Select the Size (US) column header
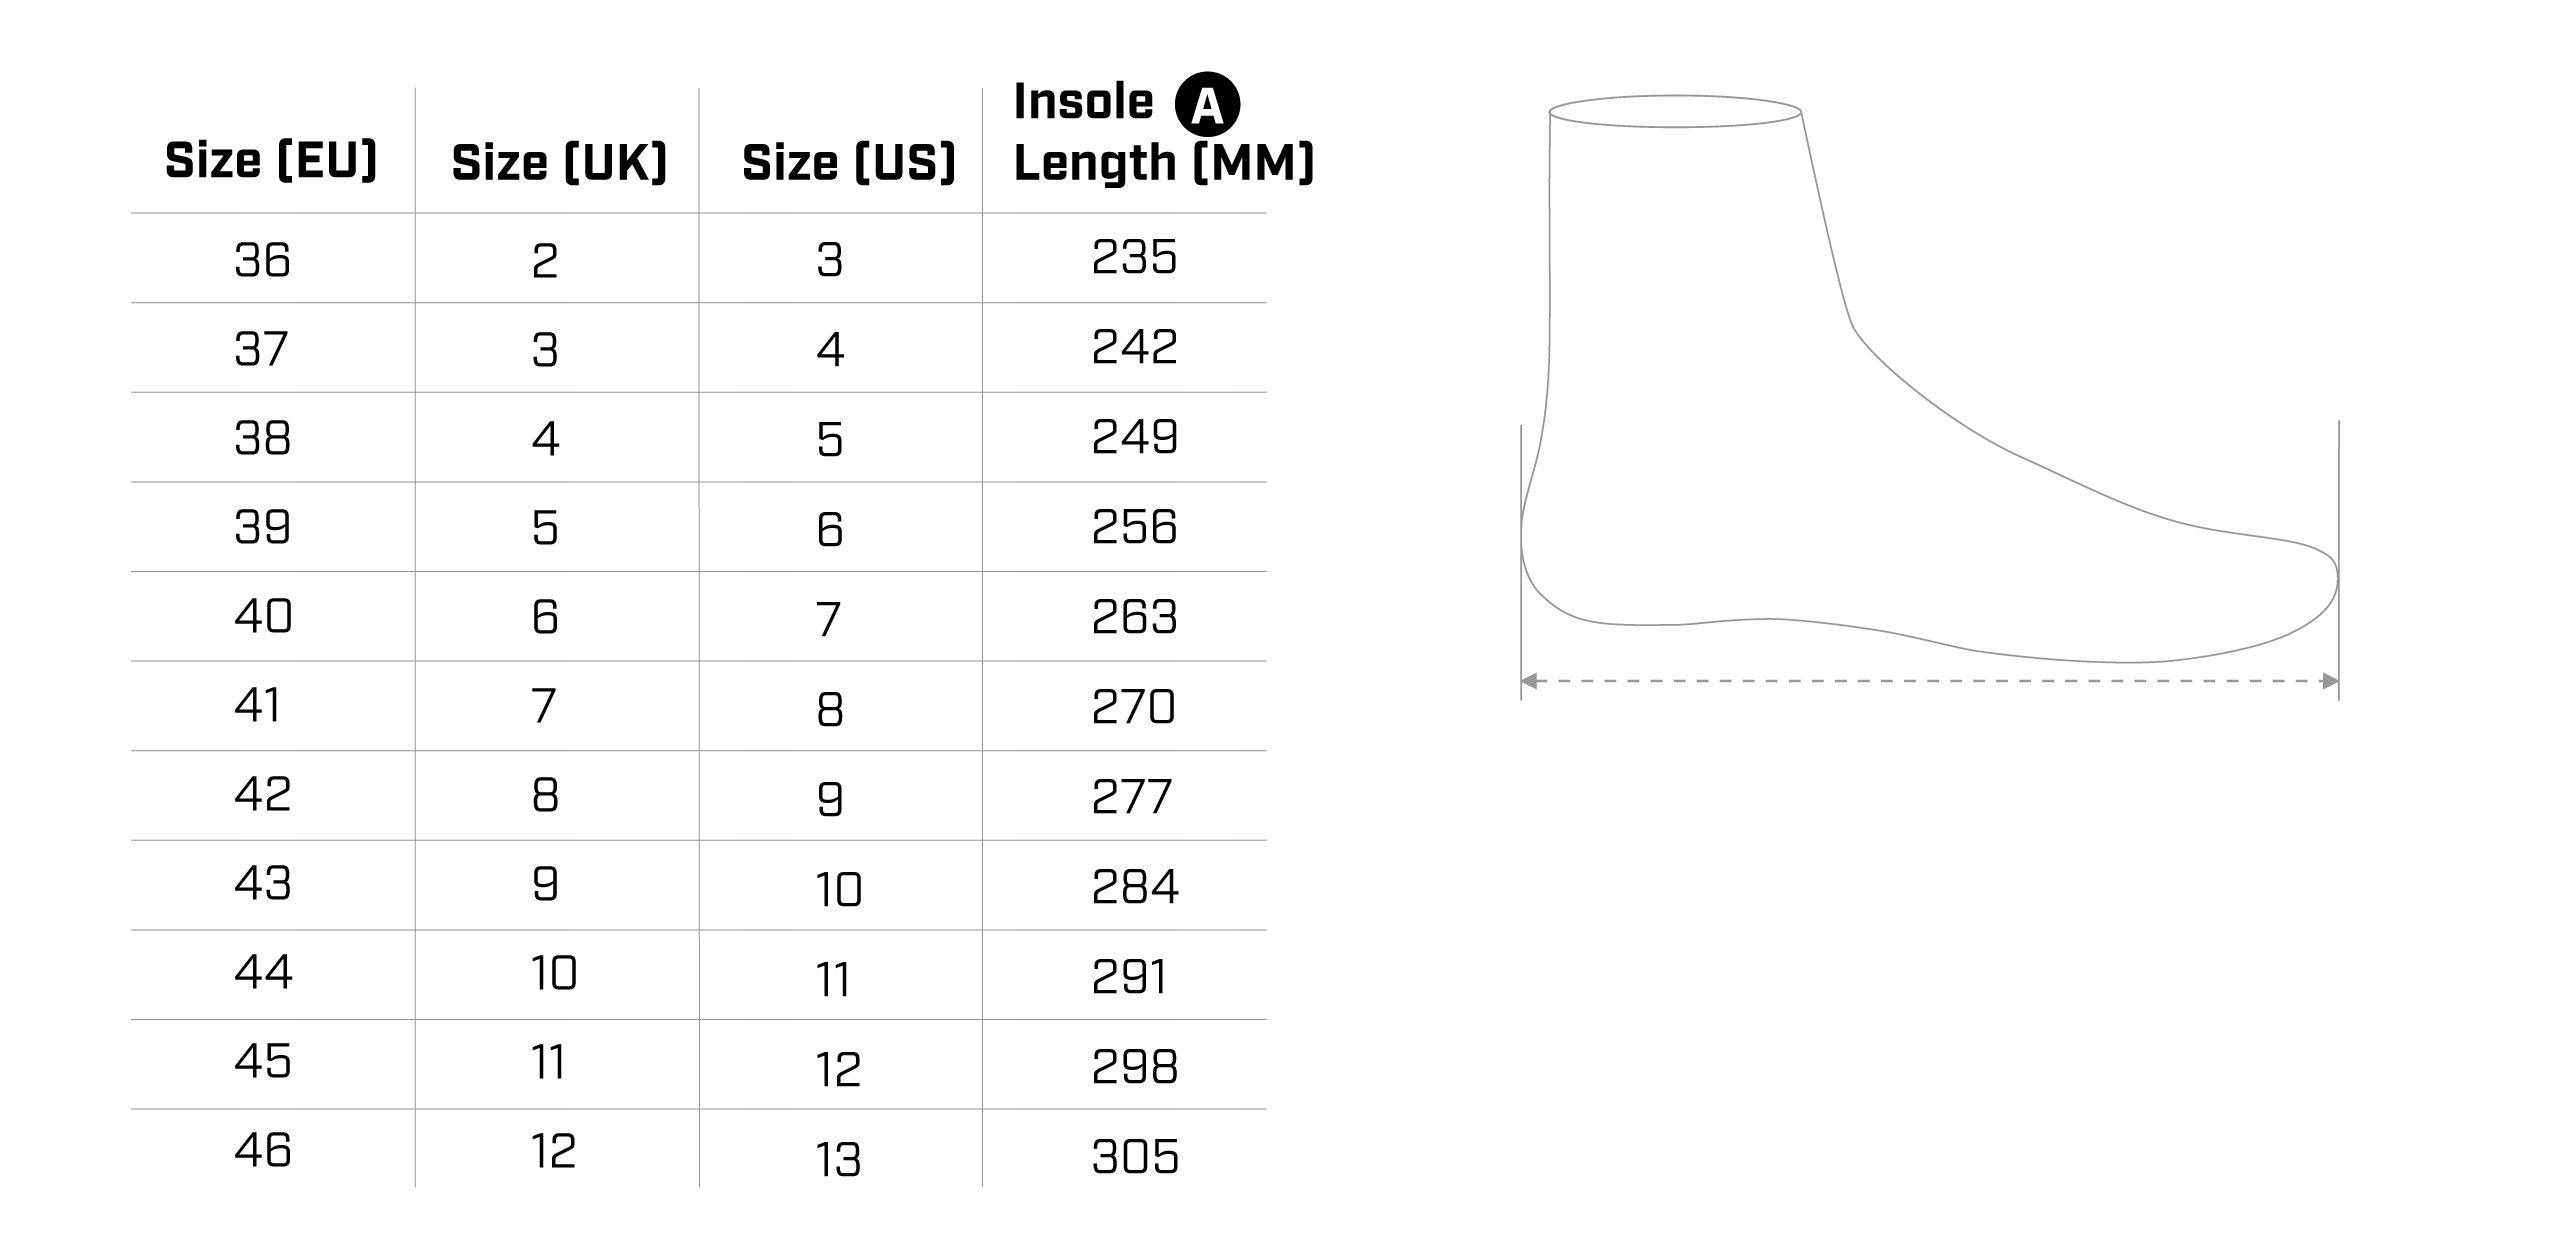Image resolution: width=2560 pixels, height=1235 pixels. [x=849, y=162]
